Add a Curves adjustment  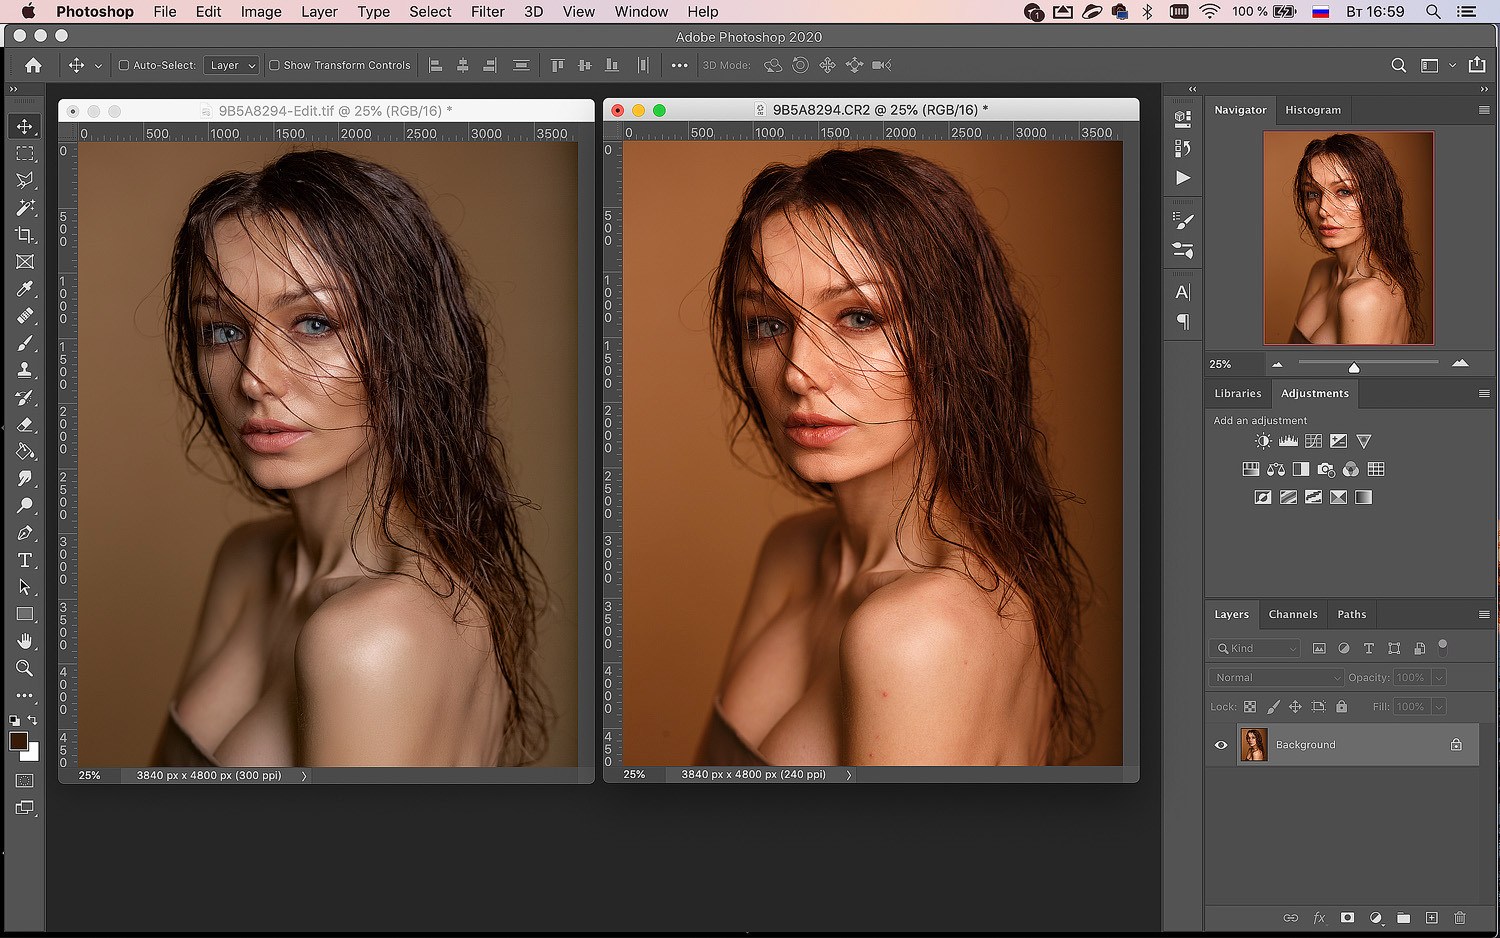1313,441
